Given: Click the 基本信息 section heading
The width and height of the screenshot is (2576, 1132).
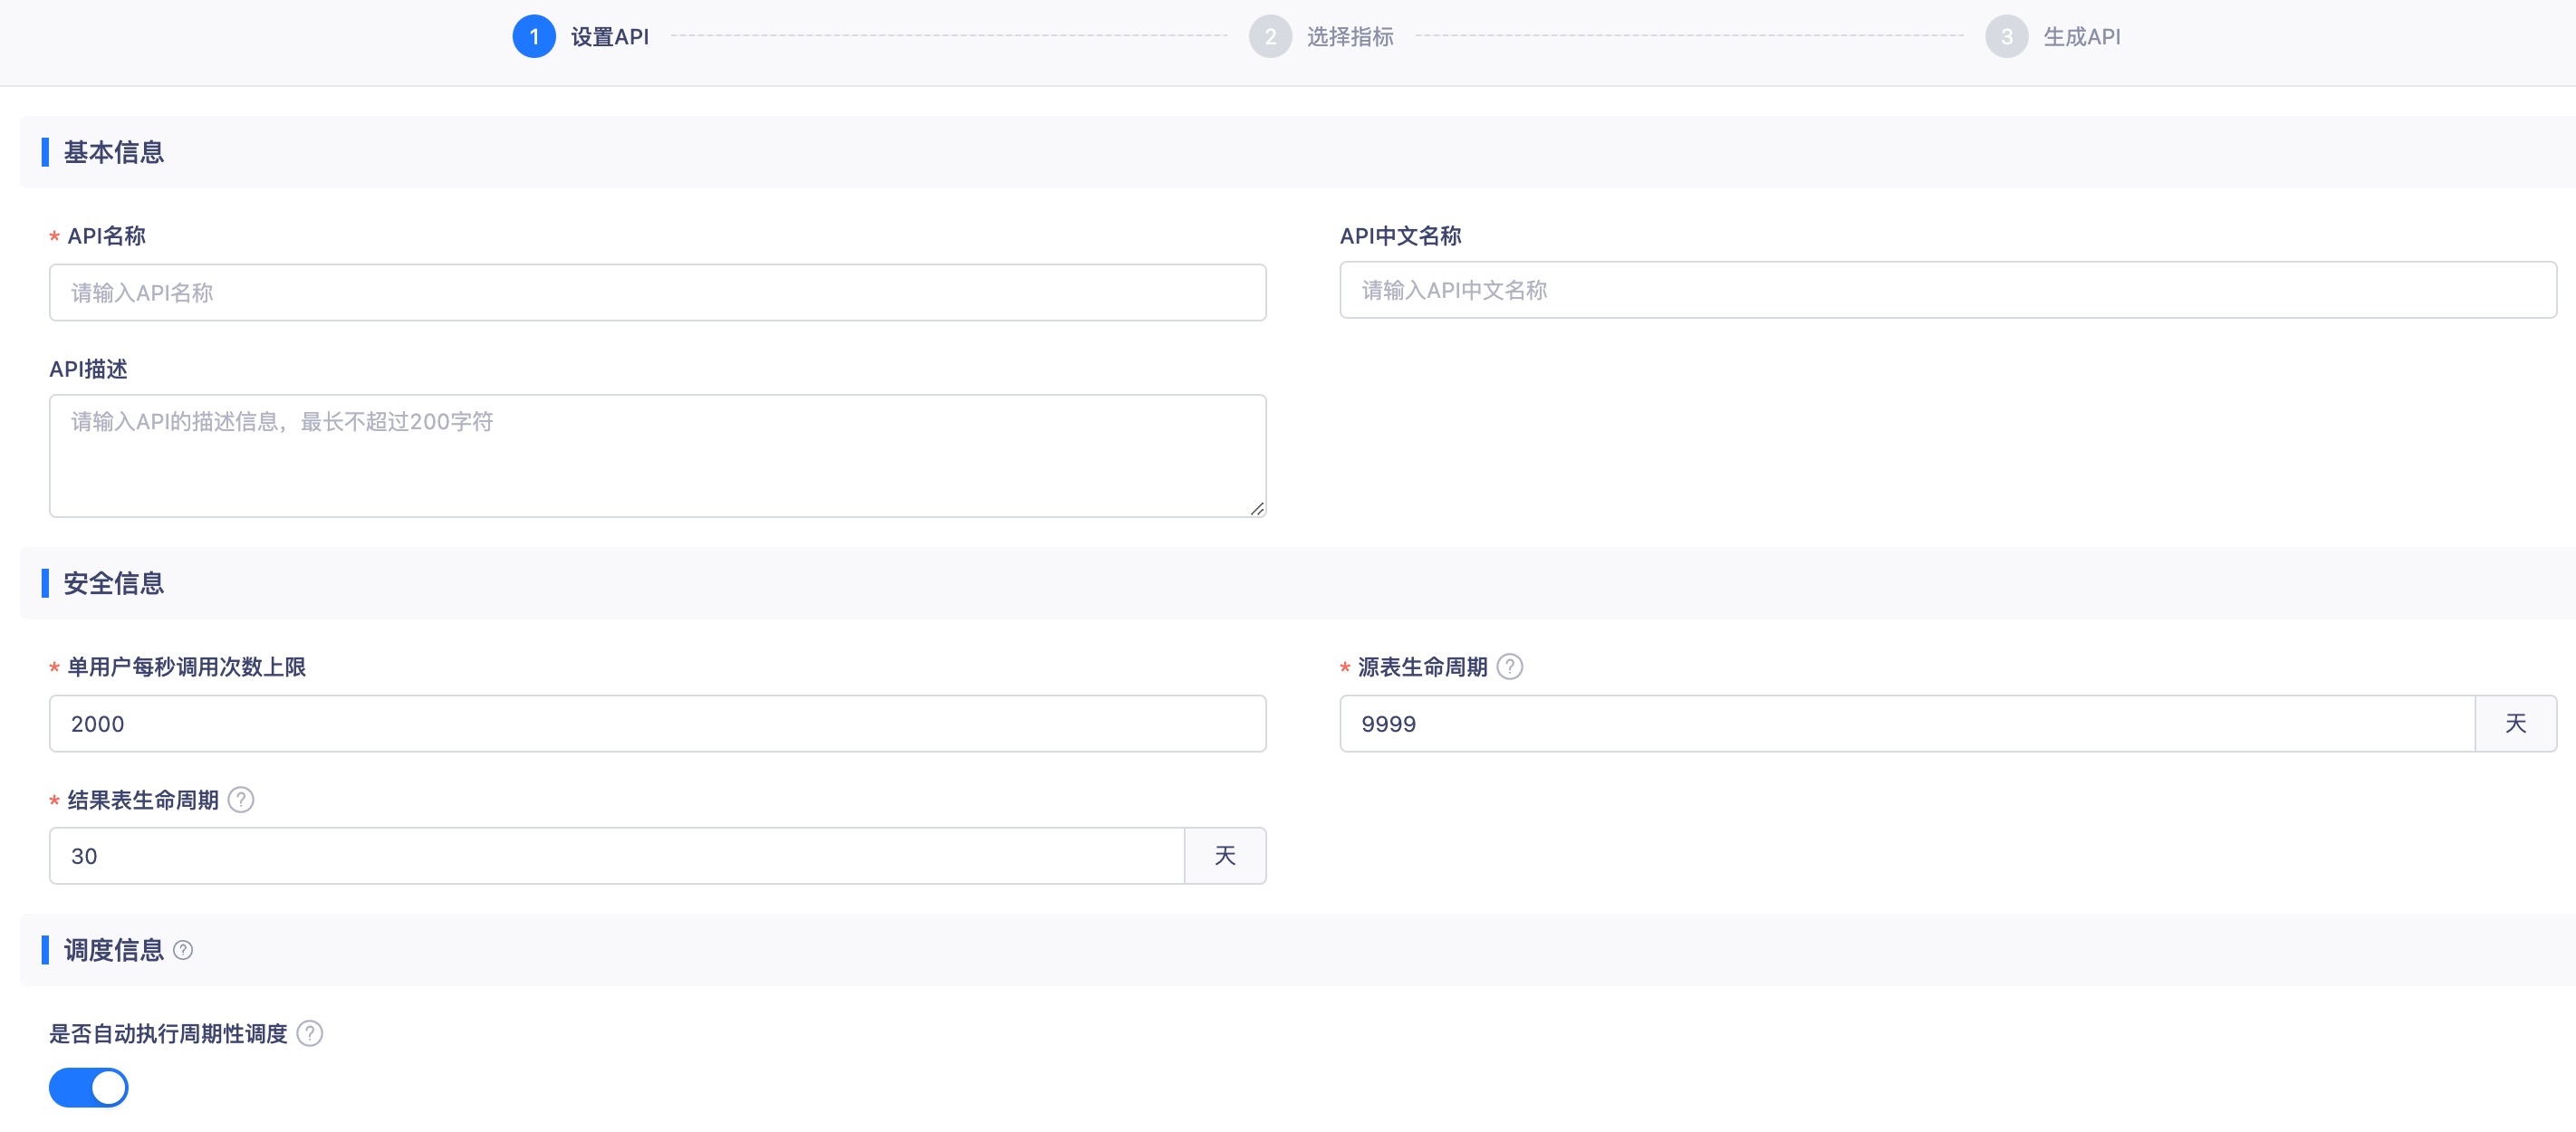Looking at the screenshot, I should click(113, 152).
